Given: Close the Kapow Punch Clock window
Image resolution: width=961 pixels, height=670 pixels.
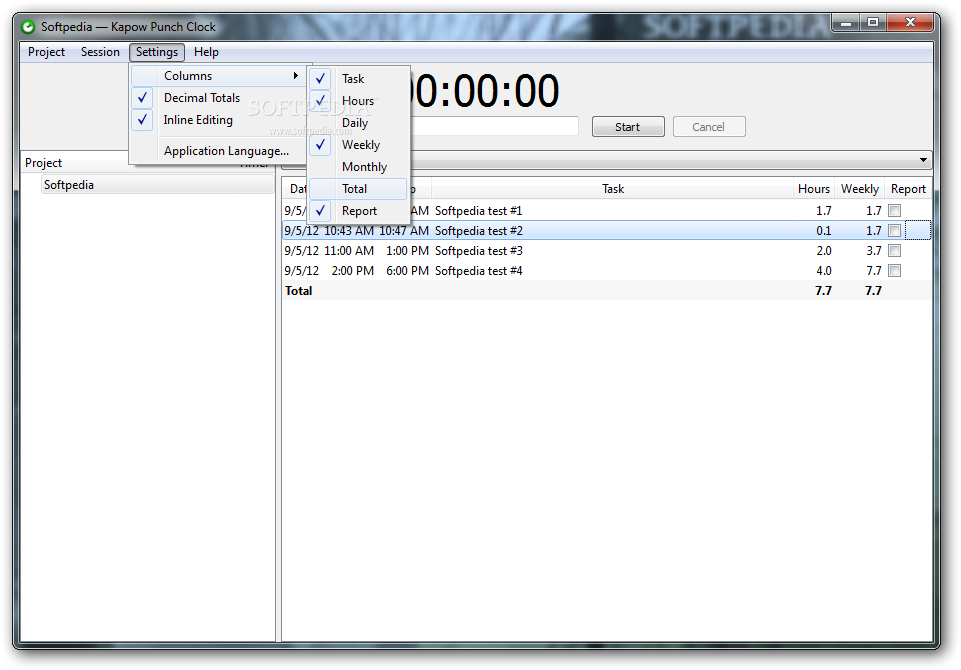Looking at the screenshot, I should tap(910, 23).
